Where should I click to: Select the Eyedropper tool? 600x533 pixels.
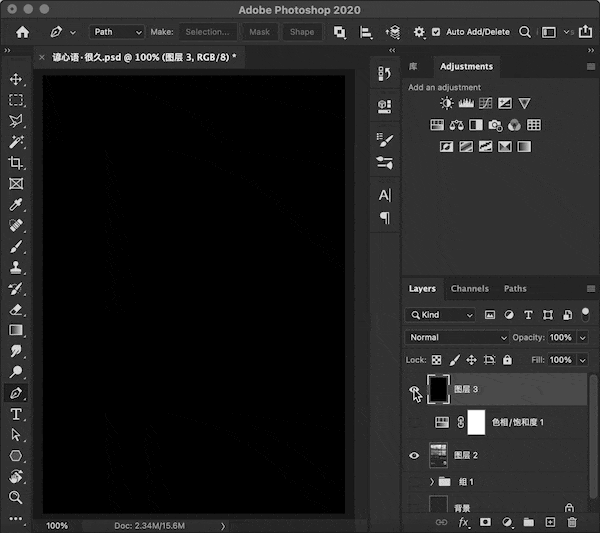(16, 205)
